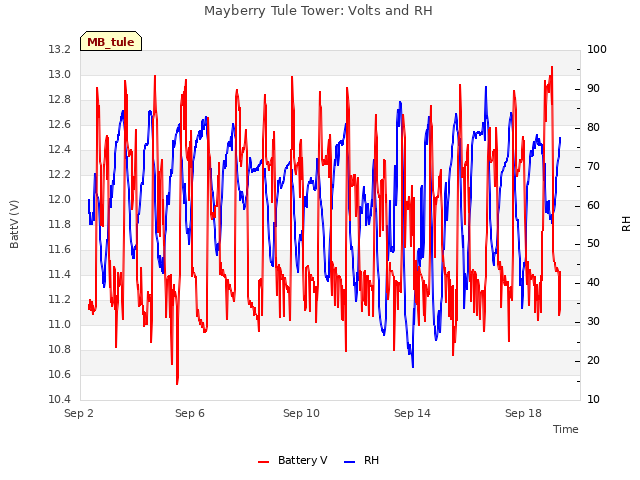Click the 10.4 voltage tick label
The height and width of the screenshot is (480, 640).
click(x=60, y=400)
